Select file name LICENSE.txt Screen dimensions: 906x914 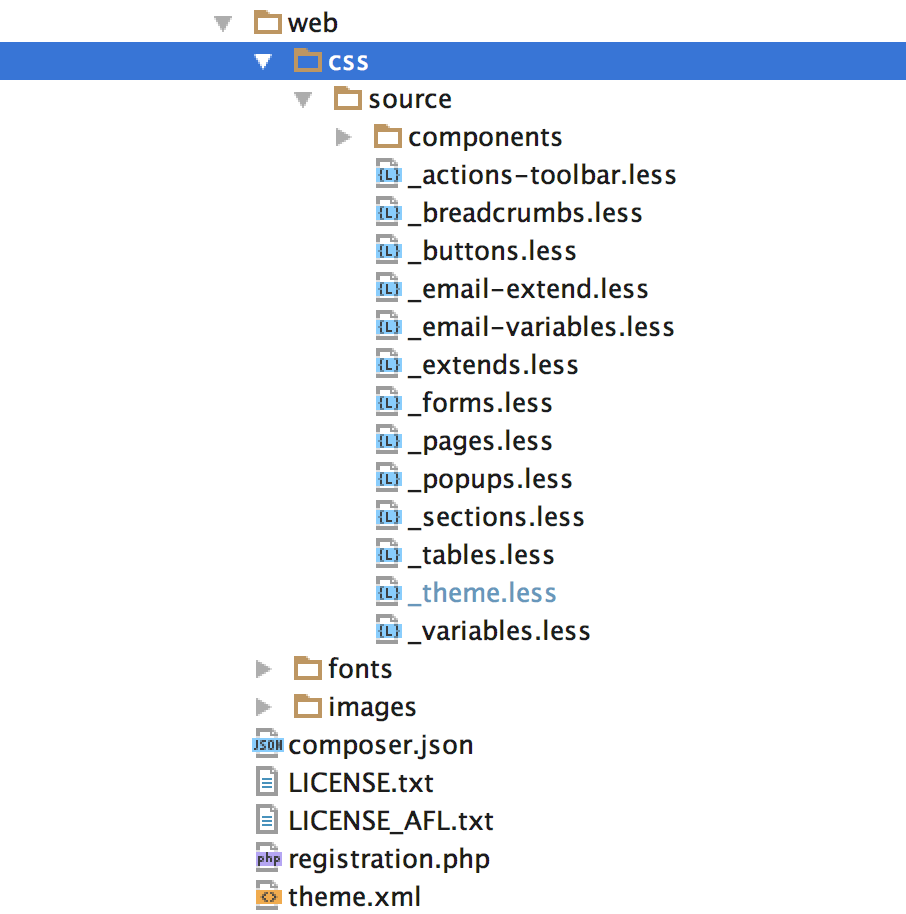[361, 783]
